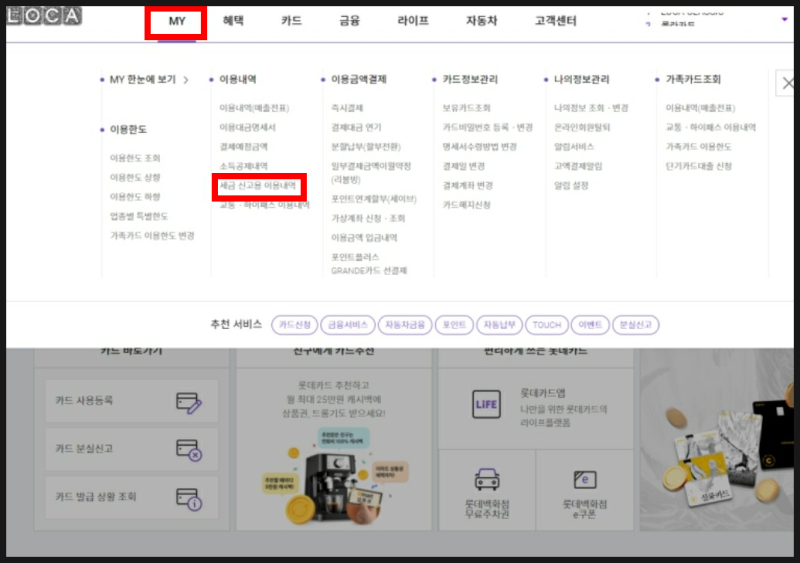The height and width of the screenshot is (563, 800).
Task: Click the 자동납부 pill button
Action: tap(499, 325)
